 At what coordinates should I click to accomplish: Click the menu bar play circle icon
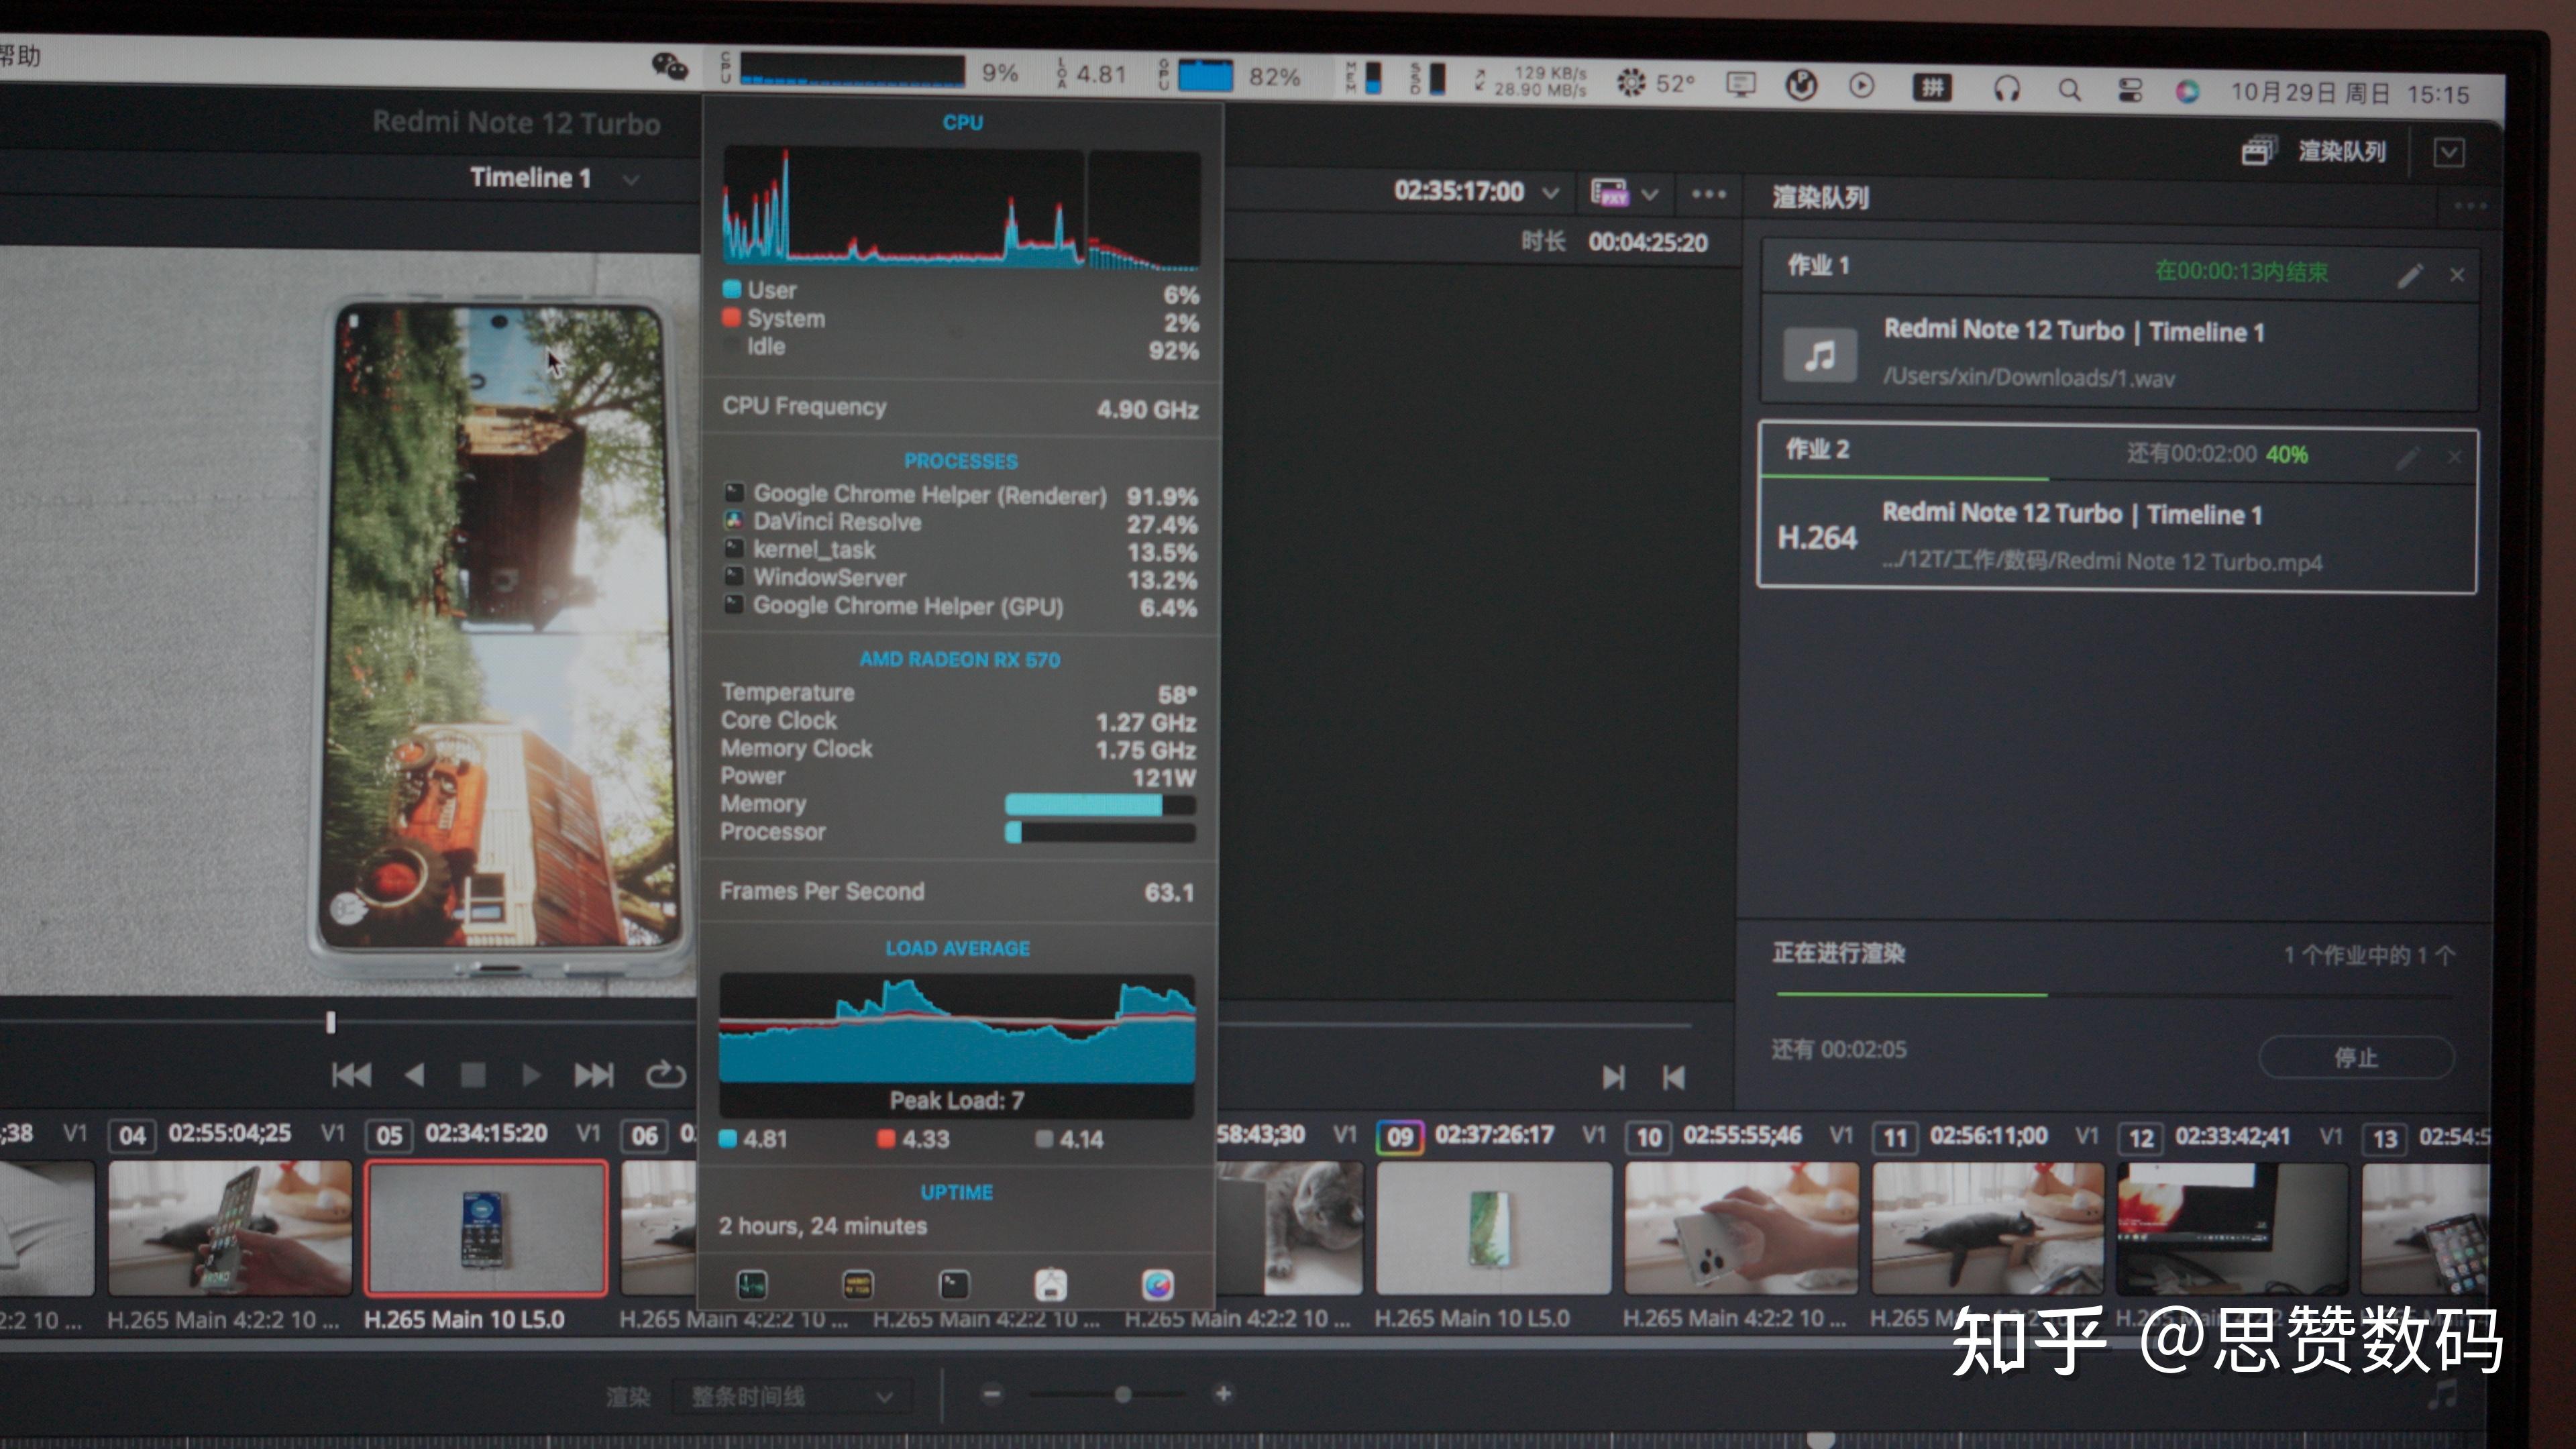tap(1861, 86)
